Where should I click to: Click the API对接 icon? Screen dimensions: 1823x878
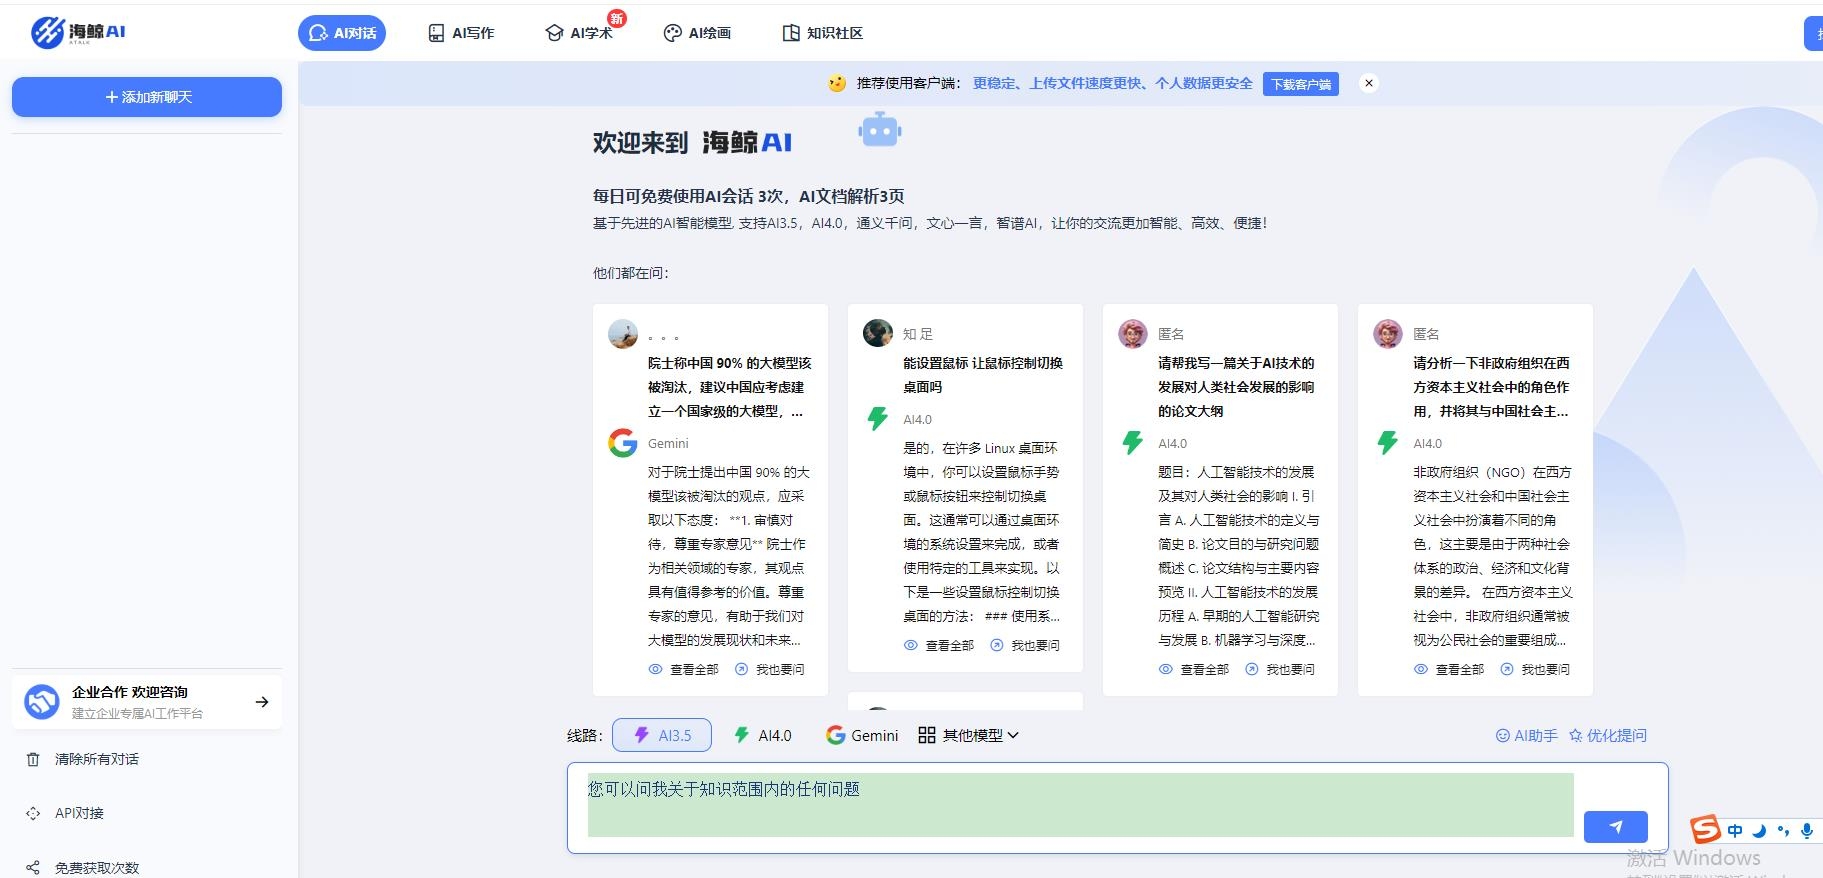coord(33,813)
